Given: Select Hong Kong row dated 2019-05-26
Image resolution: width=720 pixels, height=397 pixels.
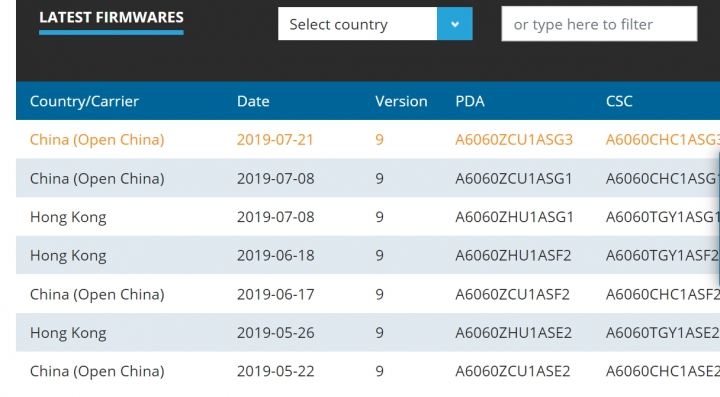Looking at the screenshot, I should click(x=368, y=332).
